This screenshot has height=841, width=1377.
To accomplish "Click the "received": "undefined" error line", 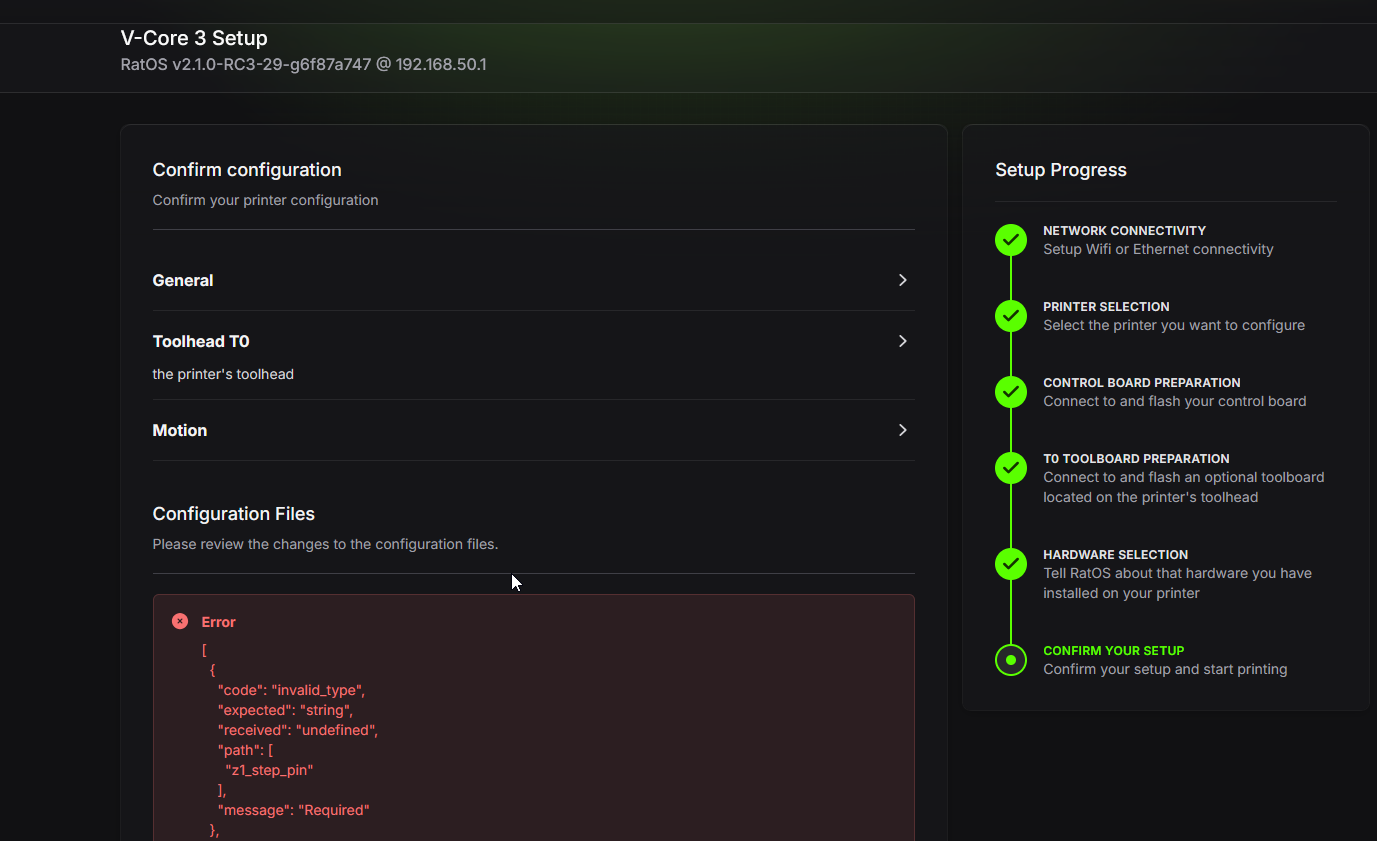I will click(298, 730).
